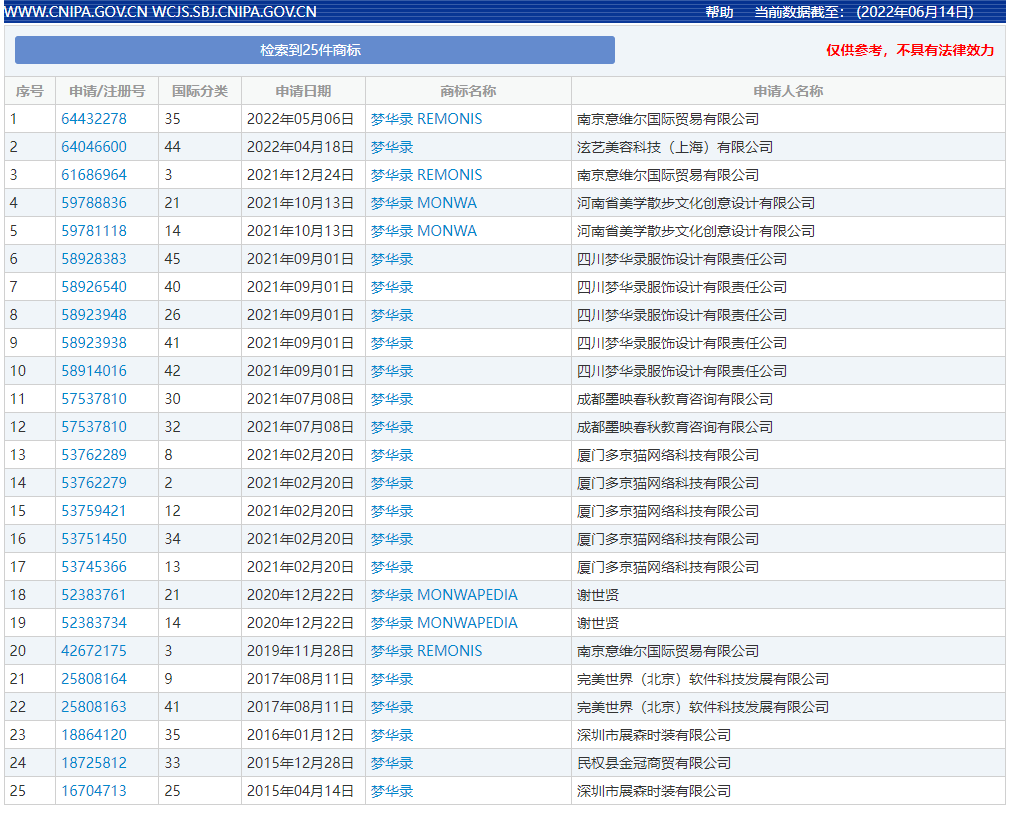Viewport: 1012px width, 817px height.
Task: Select the 仅供参考，不具有法律效力 notice
Action: pyautogui.click(x=910, y=50)
